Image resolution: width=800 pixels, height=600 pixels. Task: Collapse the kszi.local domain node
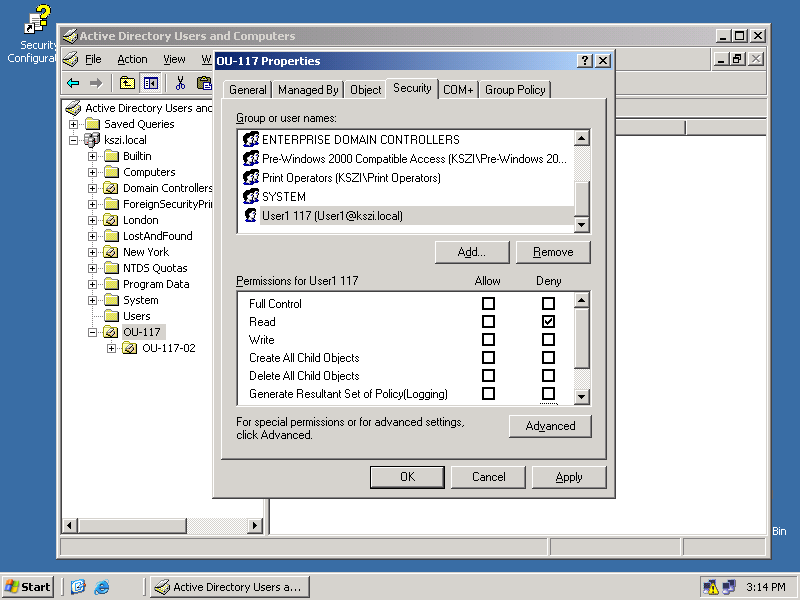tap(73, 140)
